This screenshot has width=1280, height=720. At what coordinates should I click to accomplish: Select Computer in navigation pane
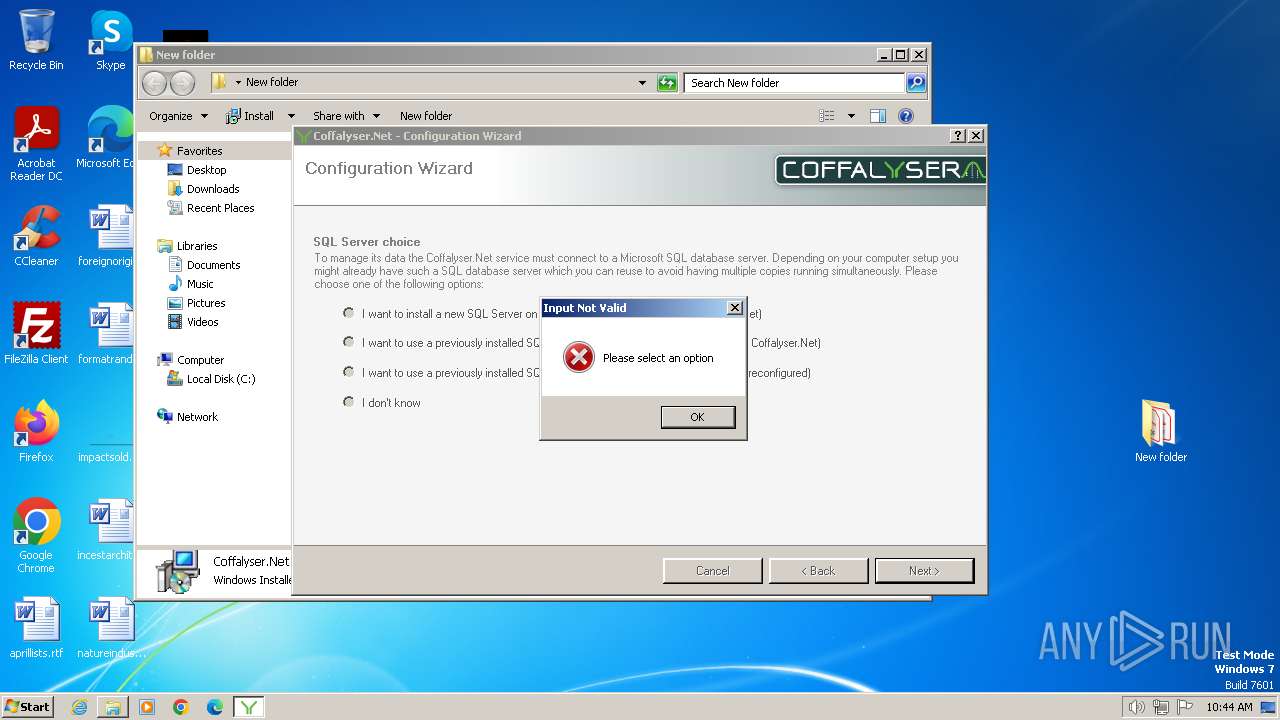pyautogui.click(x=200, y=360)
